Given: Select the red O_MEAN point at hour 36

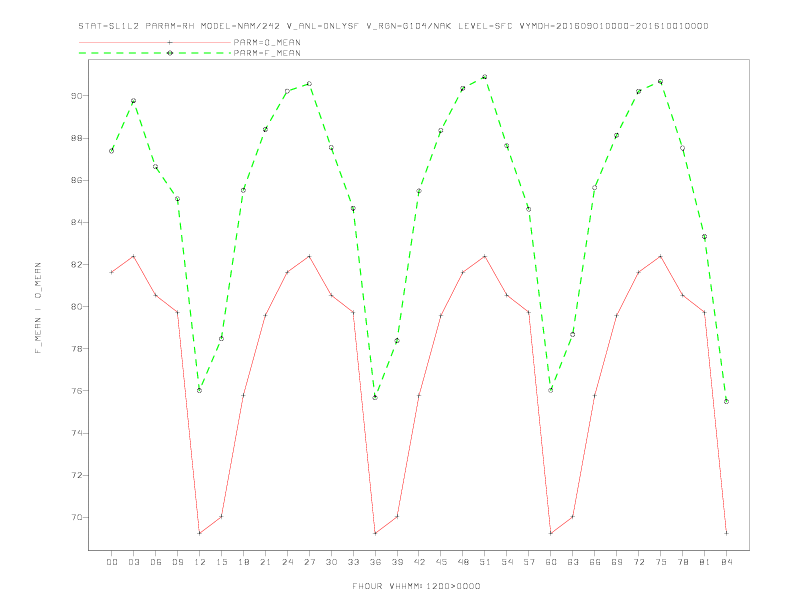Looking at the screenshot, I should click(375, 533).
